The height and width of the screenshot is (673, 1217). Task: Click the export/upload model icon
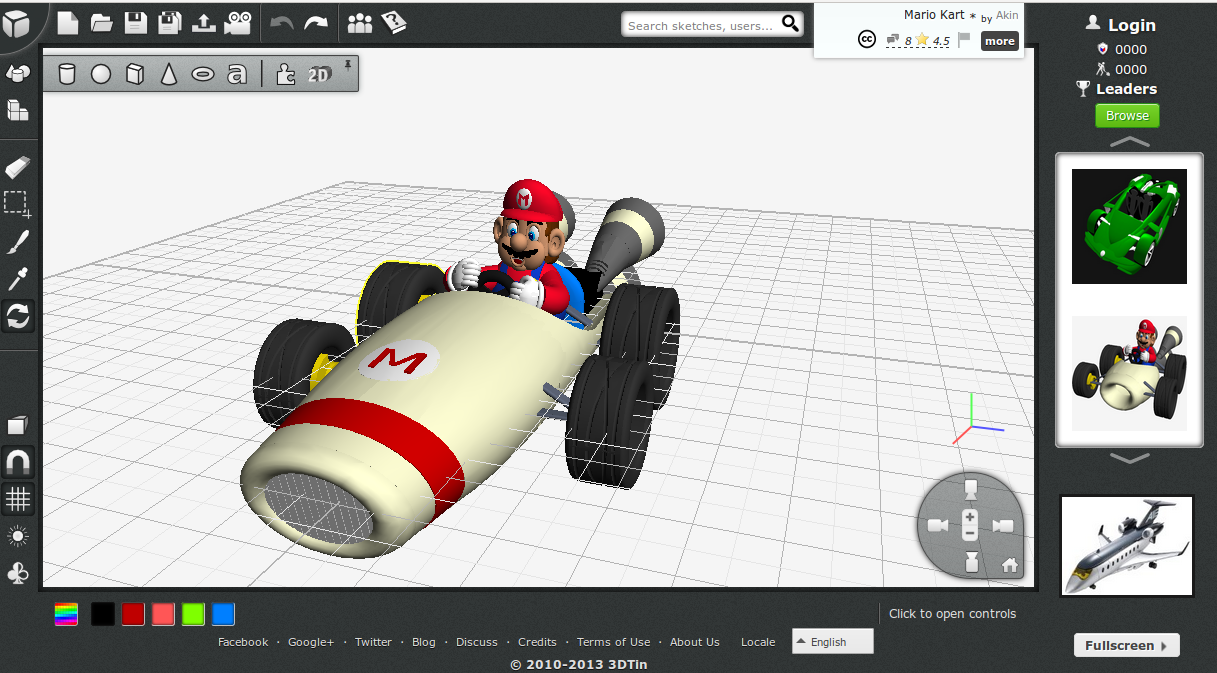(203, 23)
